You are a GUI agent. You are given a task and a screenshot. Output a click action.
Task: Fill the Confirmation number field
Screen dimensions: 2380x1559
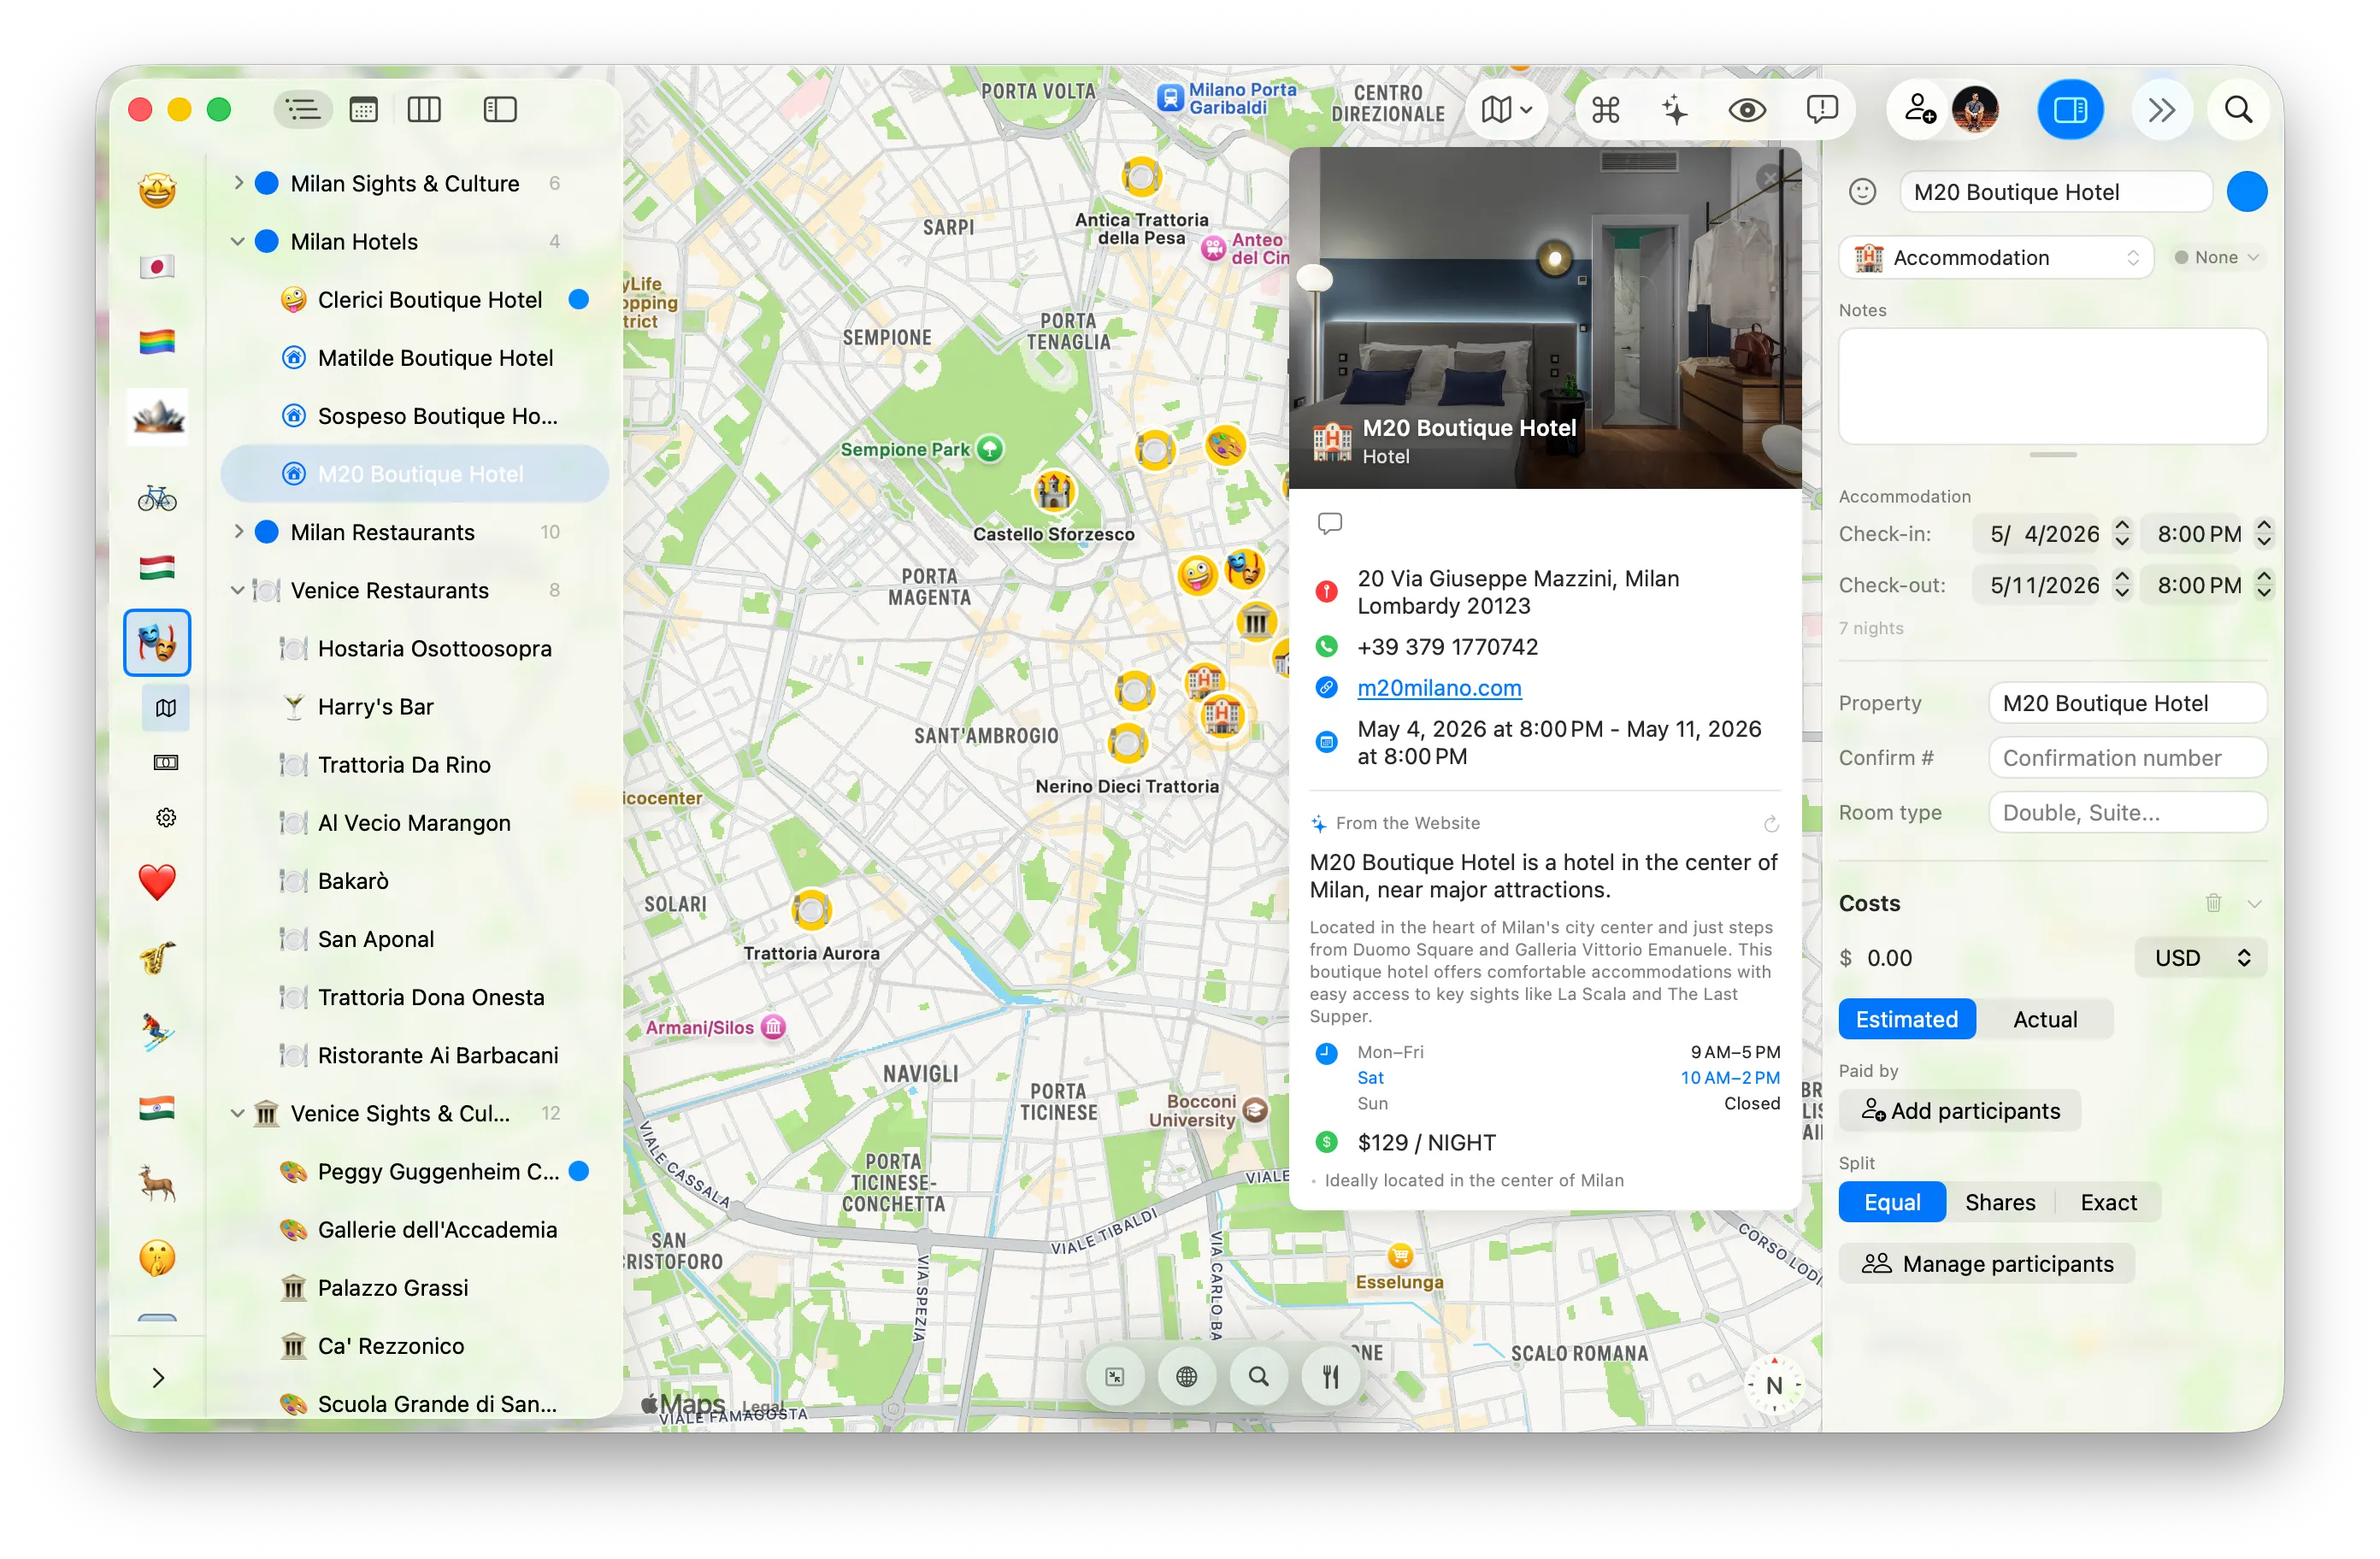coord(2127,758)
